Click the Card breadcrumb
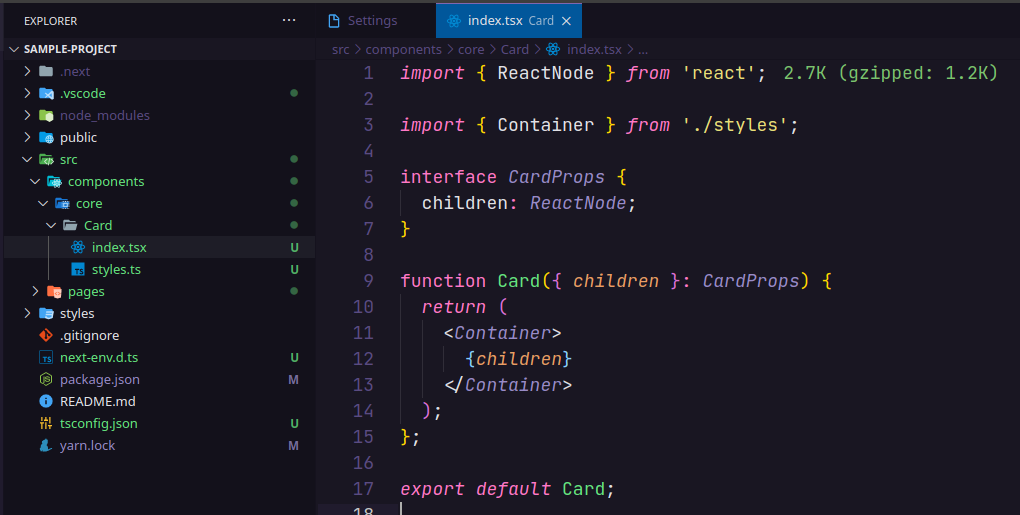 [x=515, y=49]
